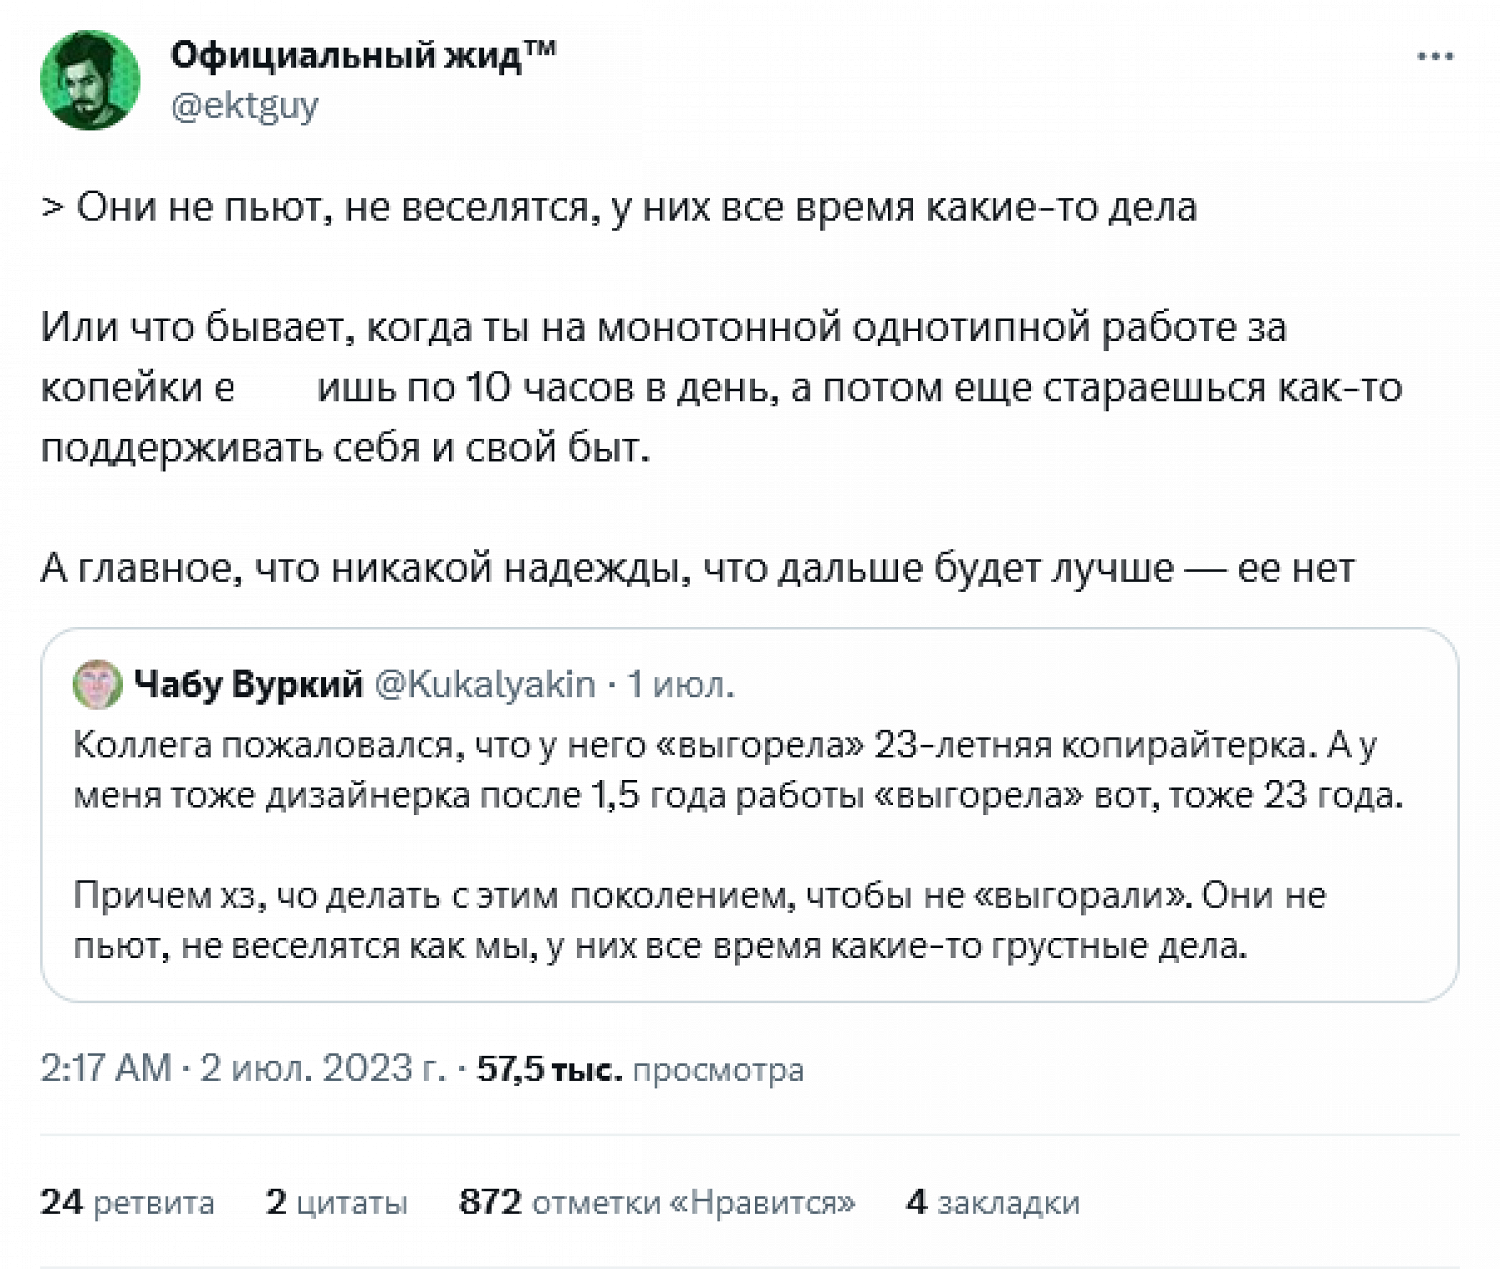The height and width of the screenshot is (1269, 1500).
Task: Click quoted paragraph starting "Причем хз"
Action: coord(700,920)
